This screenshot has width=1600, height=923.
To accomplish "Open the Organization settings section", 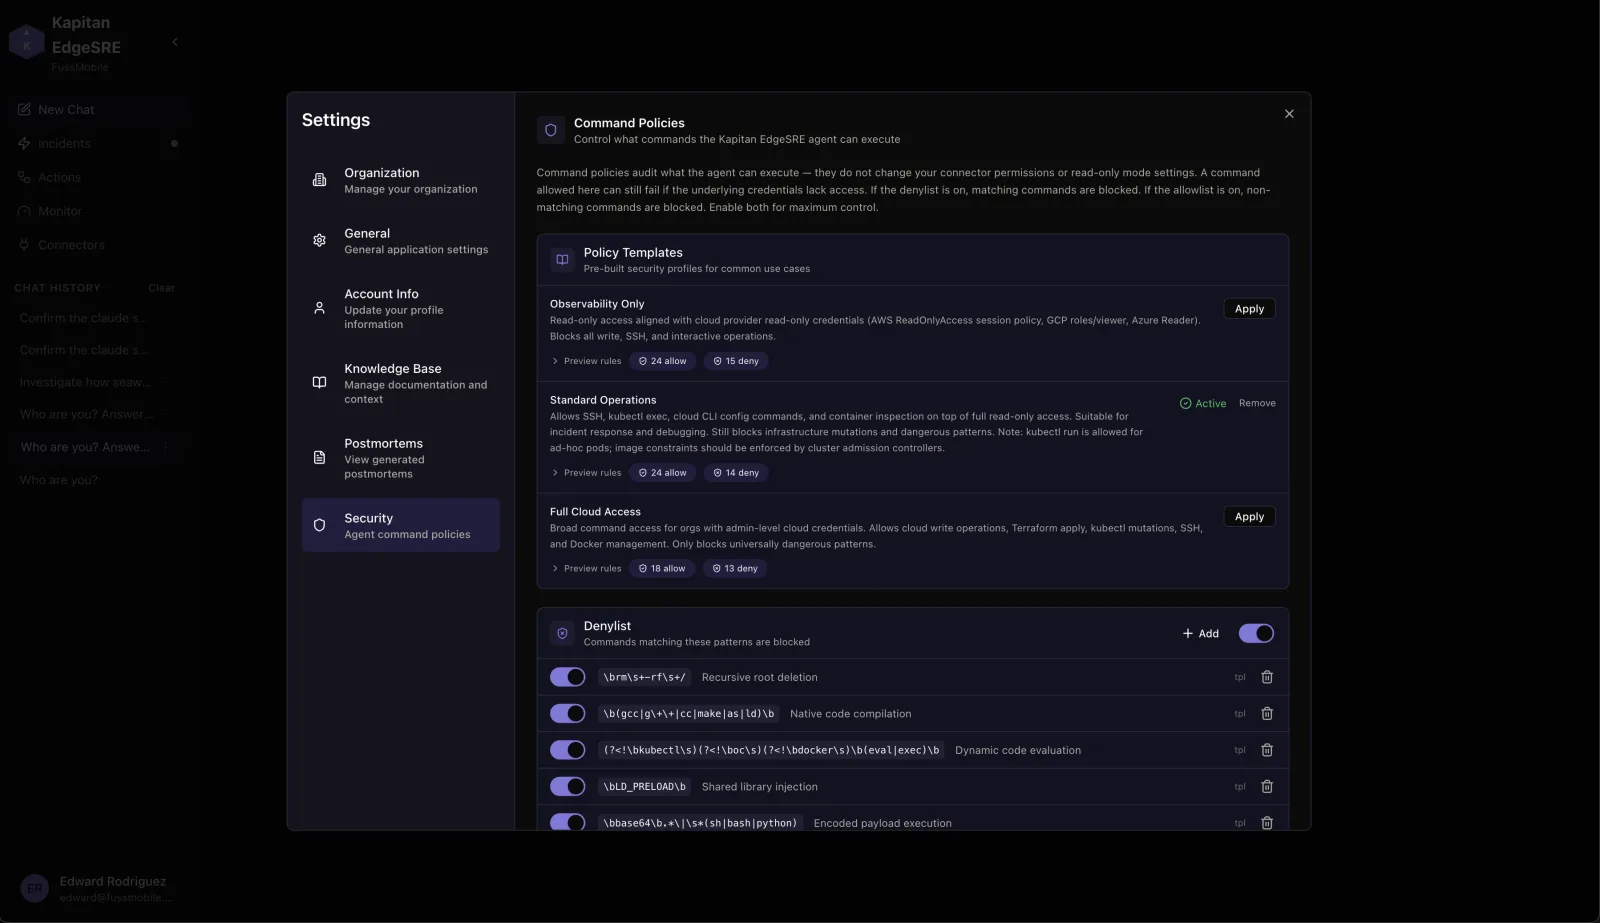I will point(401,180).
